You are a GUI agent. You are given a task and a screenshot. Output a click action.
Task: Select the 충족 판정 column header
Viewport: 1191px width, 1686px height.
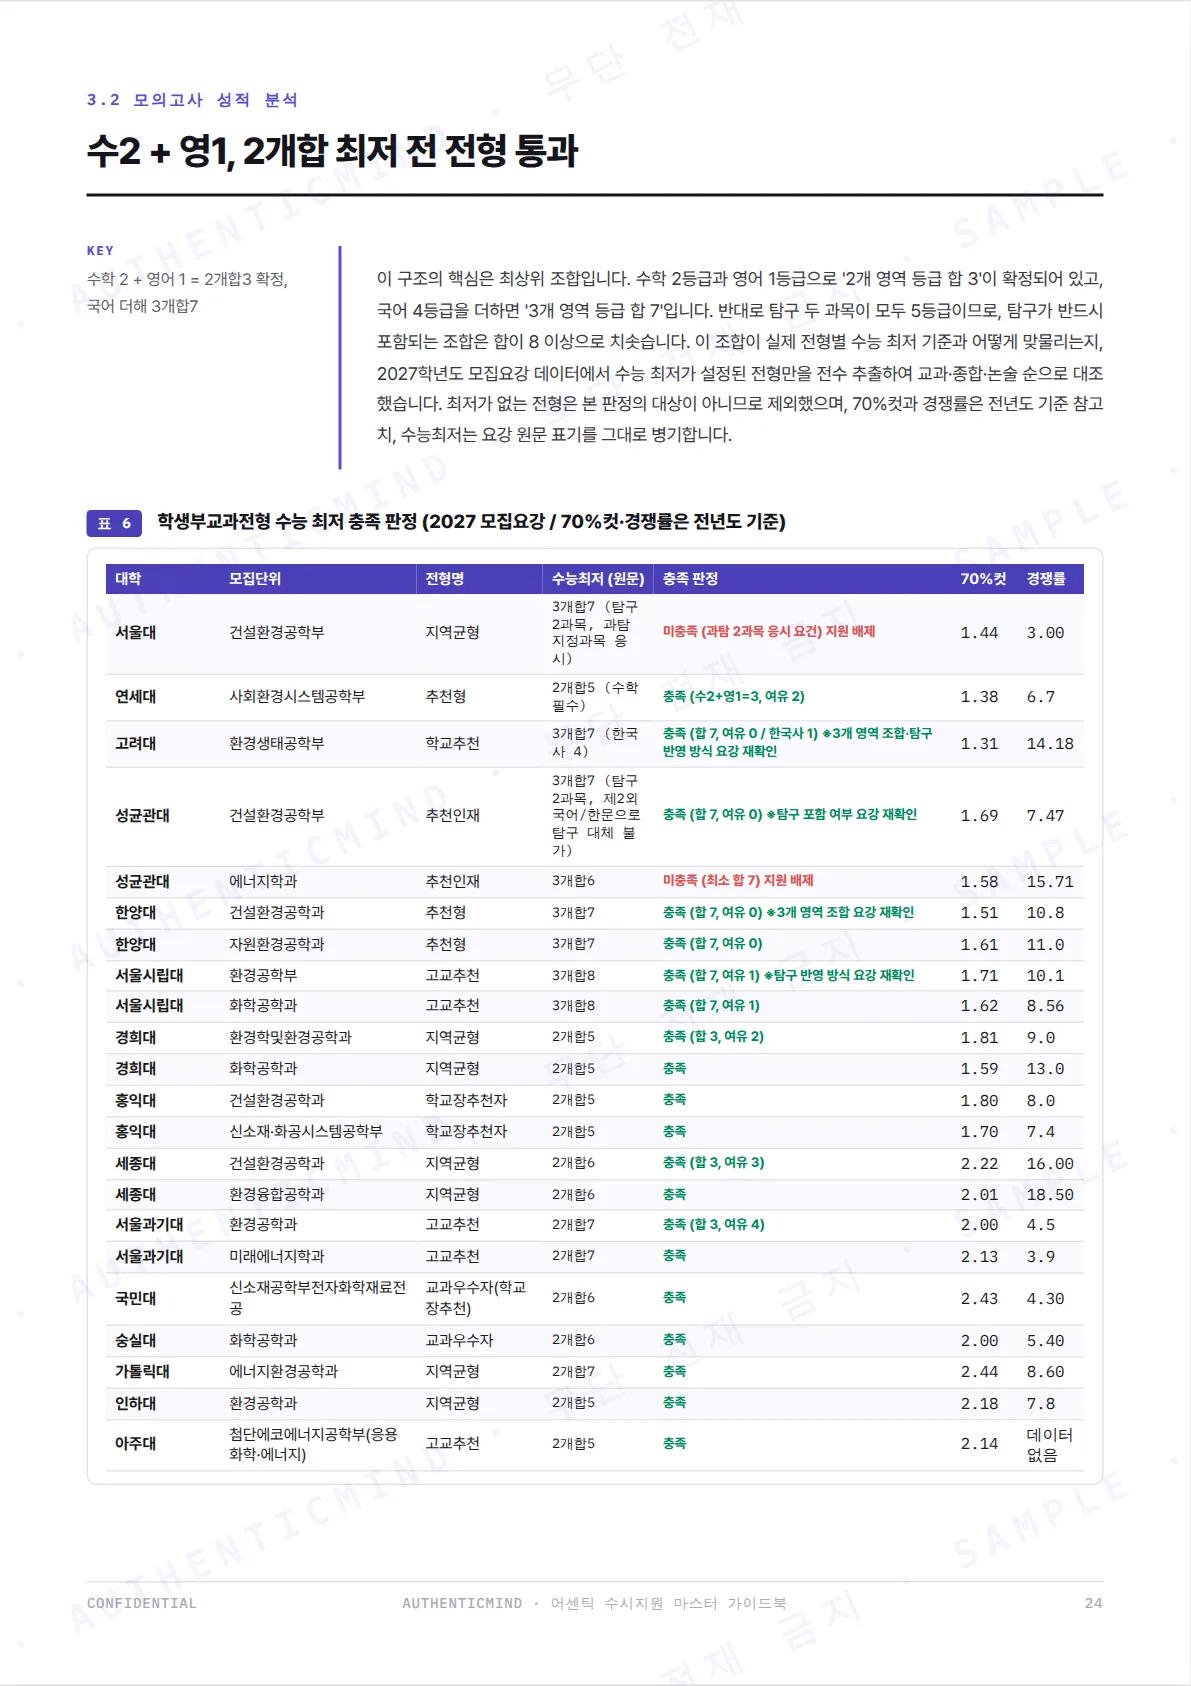(690, 579)
